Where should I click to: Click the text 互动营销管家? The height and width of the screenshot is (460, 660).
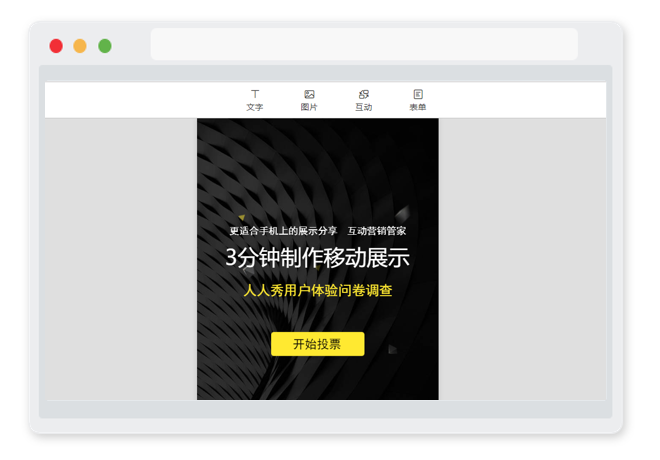(377, 231)
